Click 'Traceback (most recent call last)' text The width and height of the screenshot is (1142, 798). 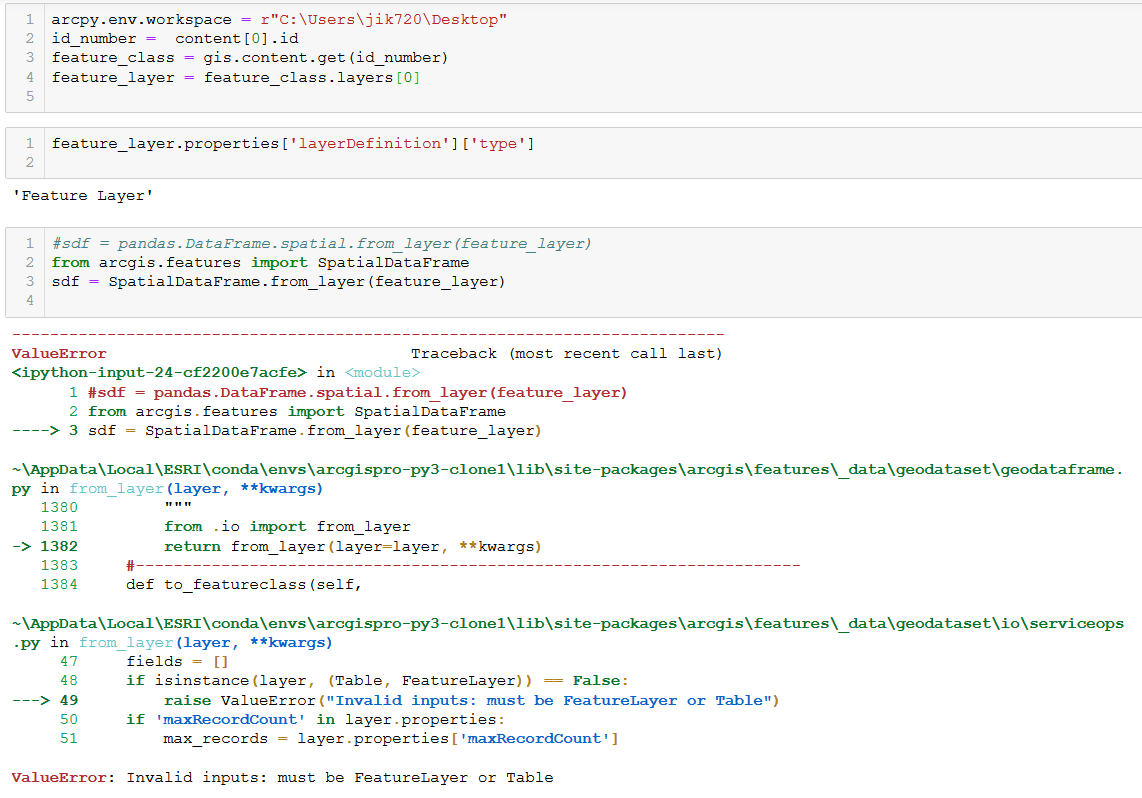pyautogui.click(x=566, y=354)
